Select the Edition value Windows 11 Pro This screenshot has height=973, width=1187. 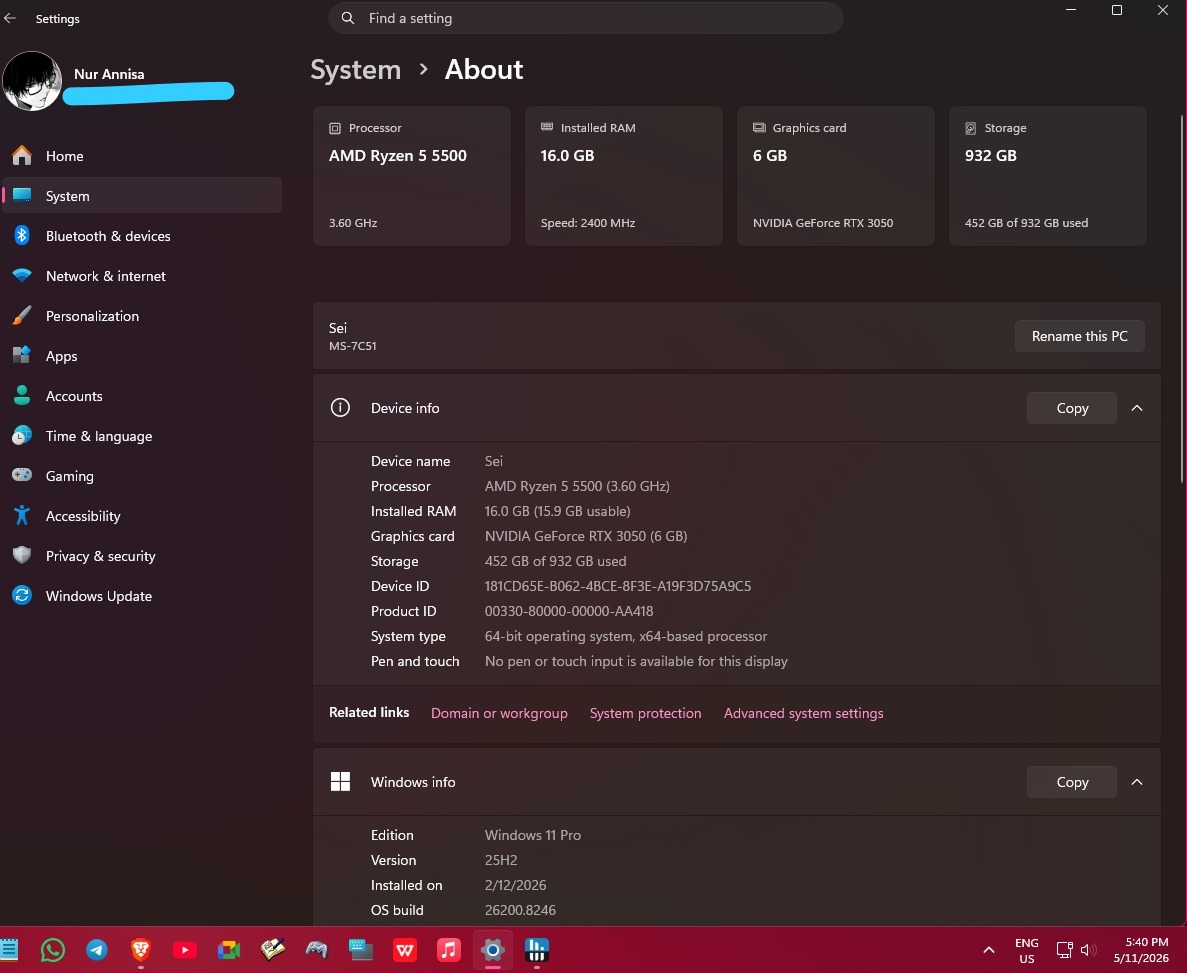click(533, 835)
